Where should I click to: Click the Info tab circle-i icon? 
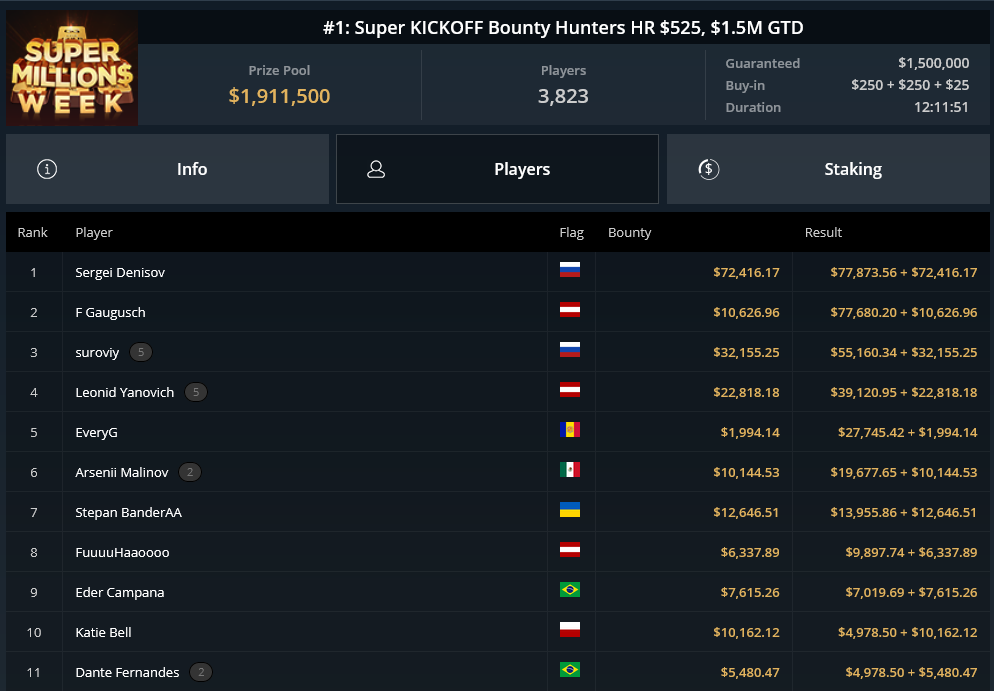[47, 169]
